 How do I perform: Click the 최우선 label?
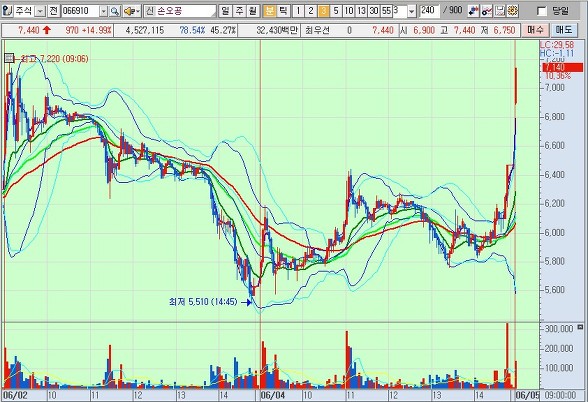317,30
